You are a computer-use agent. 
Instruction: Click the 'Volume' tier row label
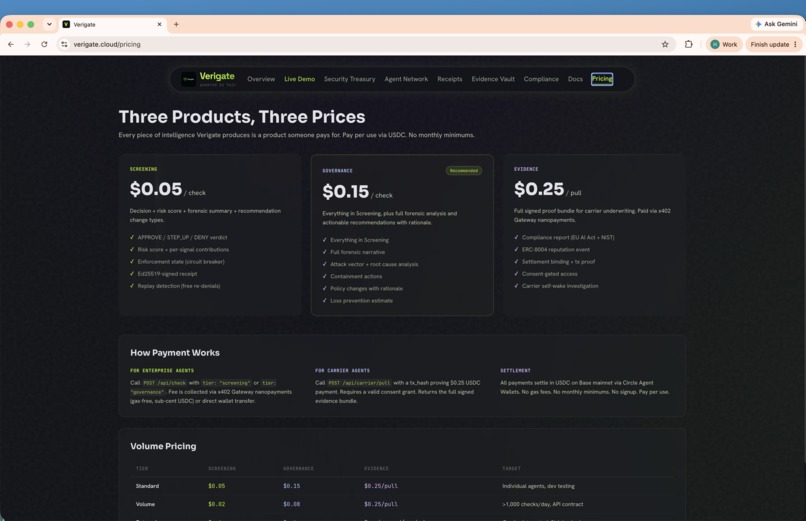tap(145, 505)
